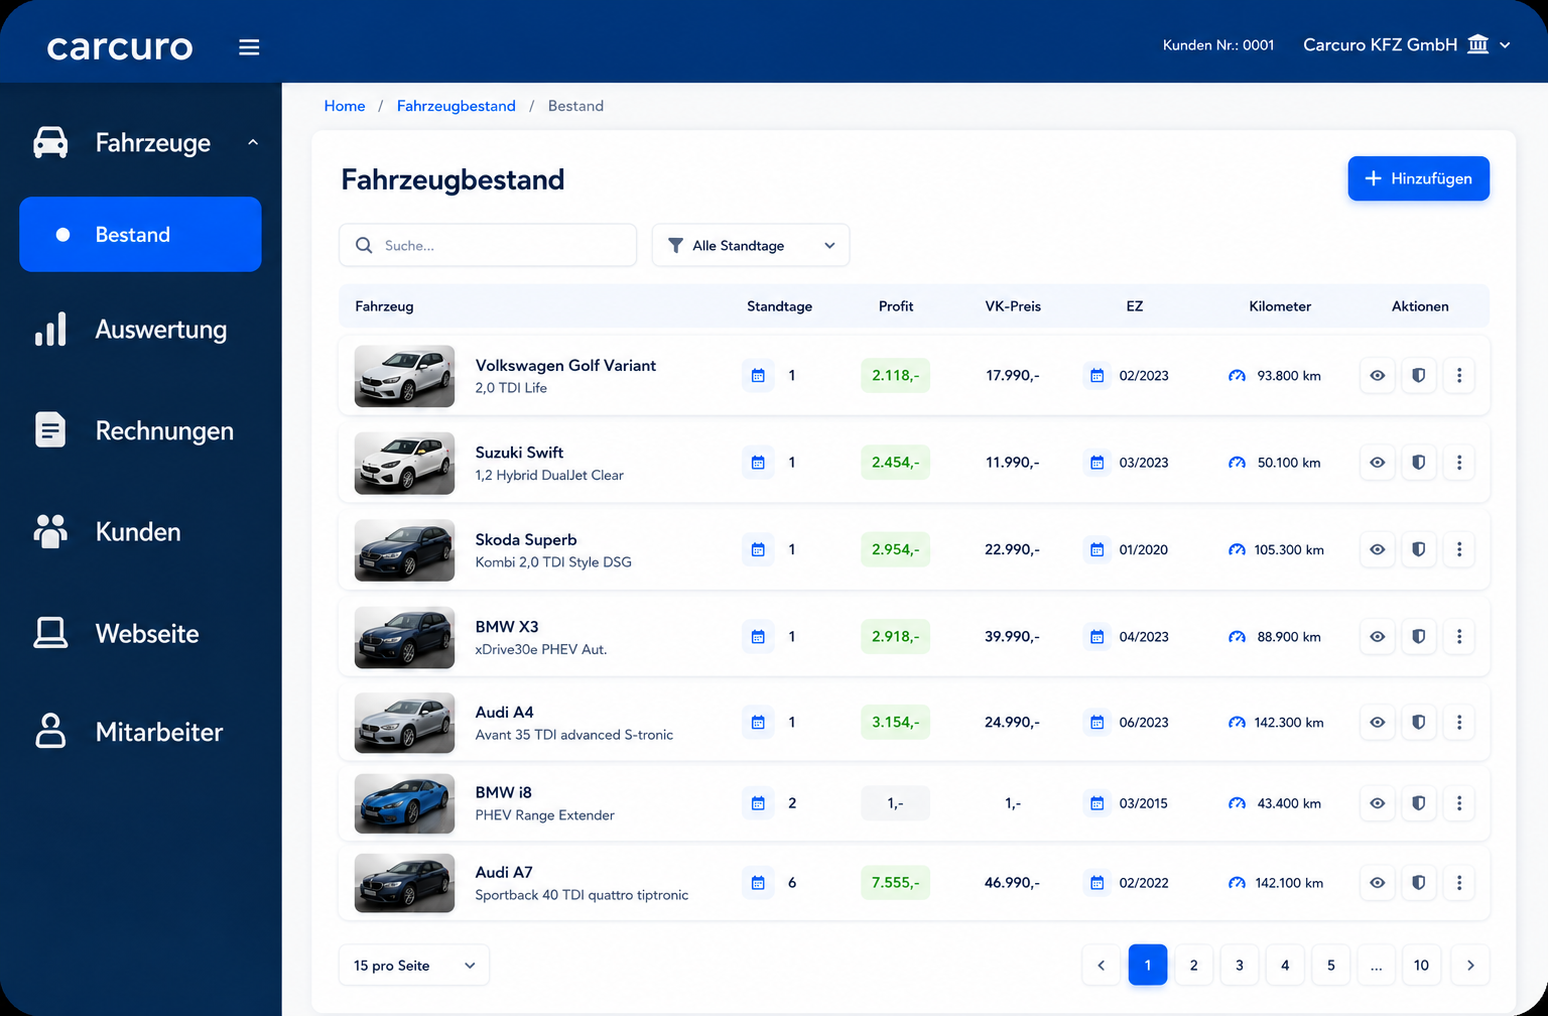Click the carcuro logo

tap(120, 46)
